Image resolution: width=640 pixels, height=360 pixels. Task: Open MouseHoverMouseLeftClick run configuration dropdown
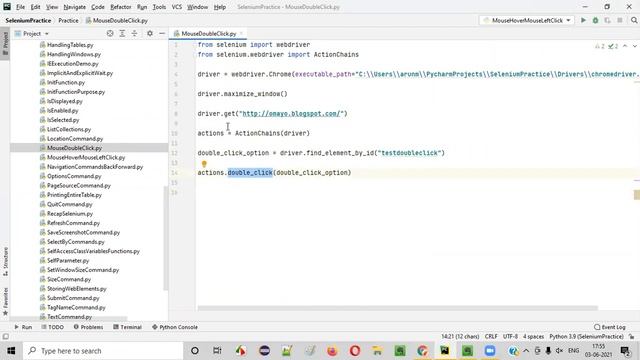[x=527, y=20]
